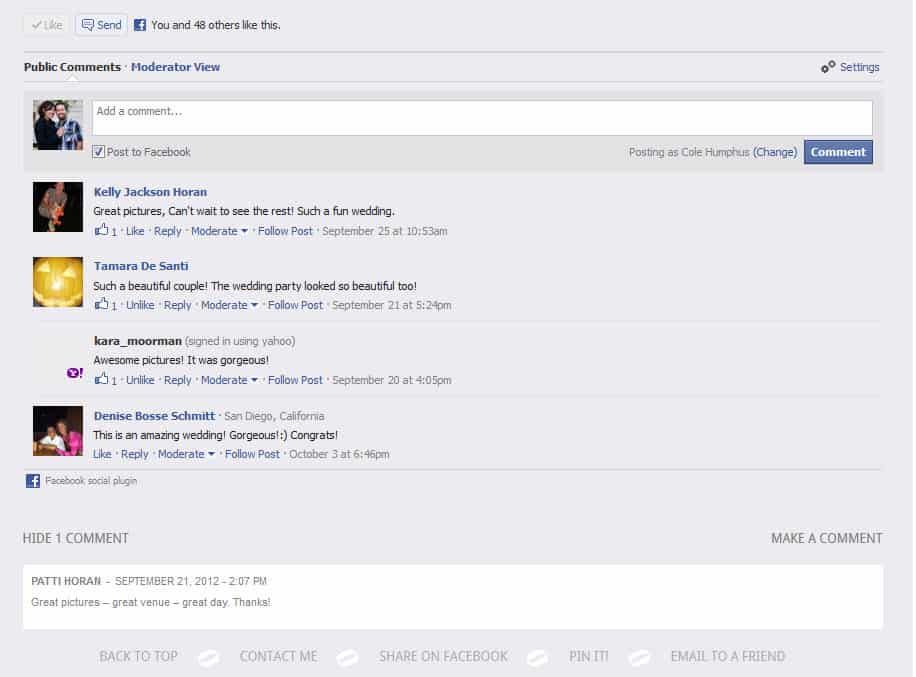
Task: Click thumbs-up icon on Kelly Jackson Horan's comment
Action: 101,230
